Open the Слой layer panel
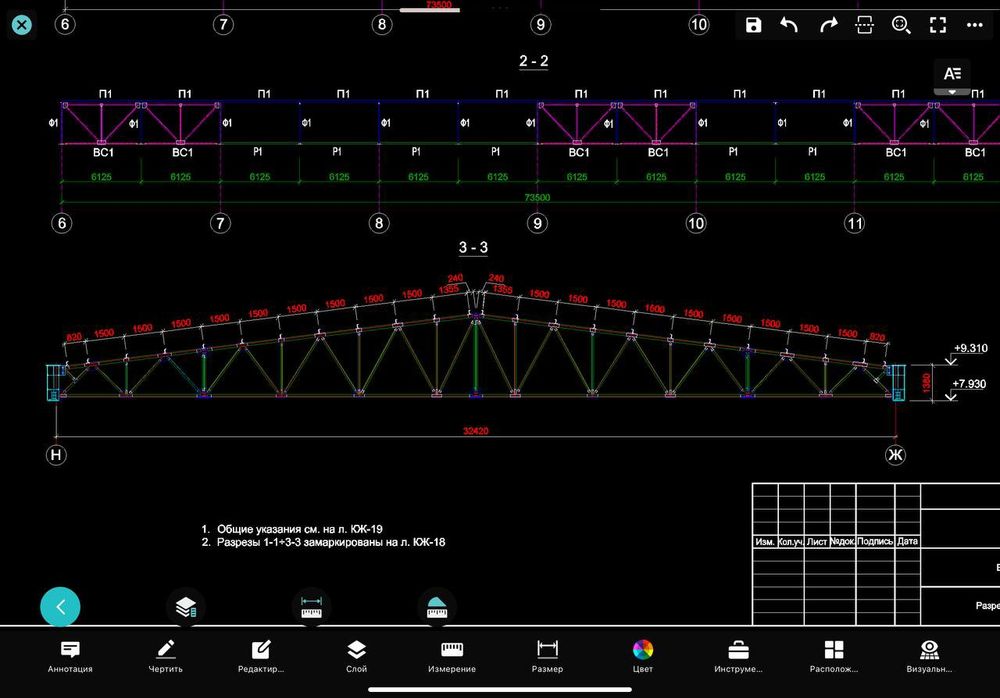The height and width of the screenshot is (698, 1000). [357, 657]
